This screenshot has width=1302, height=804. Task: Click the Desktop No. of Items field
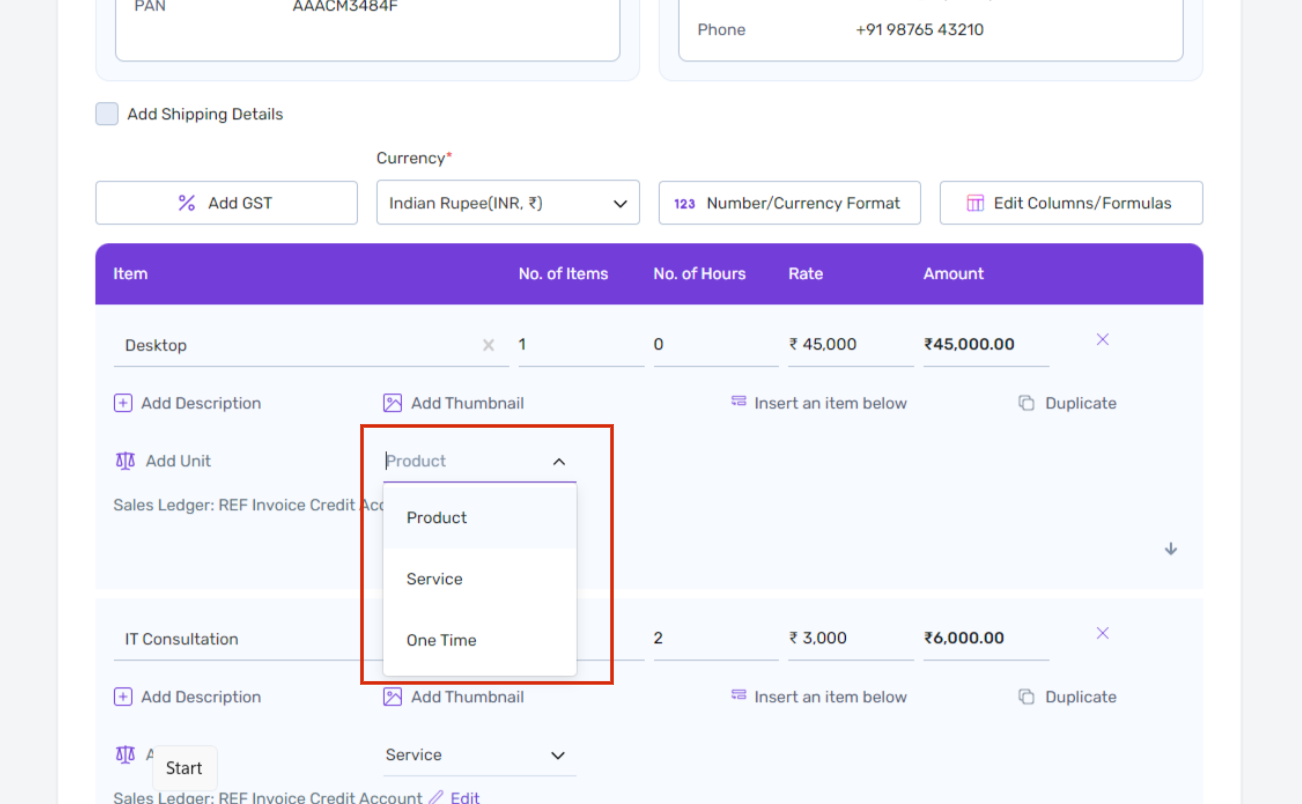pyautogui.click(x=581, y=345)
